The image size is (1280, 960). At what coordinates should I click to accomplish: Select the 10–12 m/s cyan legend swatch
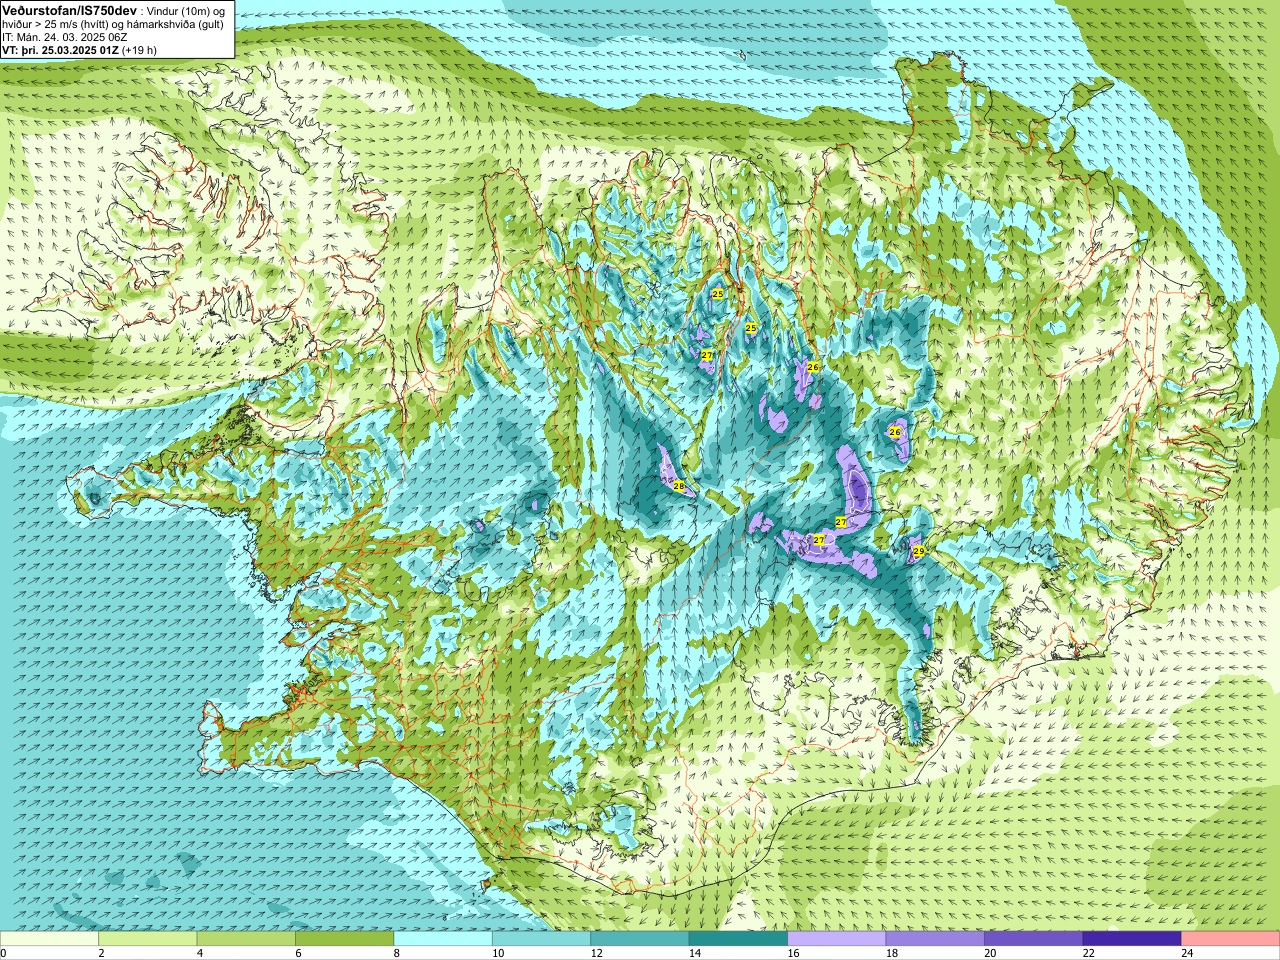click(x=541, y=938)
